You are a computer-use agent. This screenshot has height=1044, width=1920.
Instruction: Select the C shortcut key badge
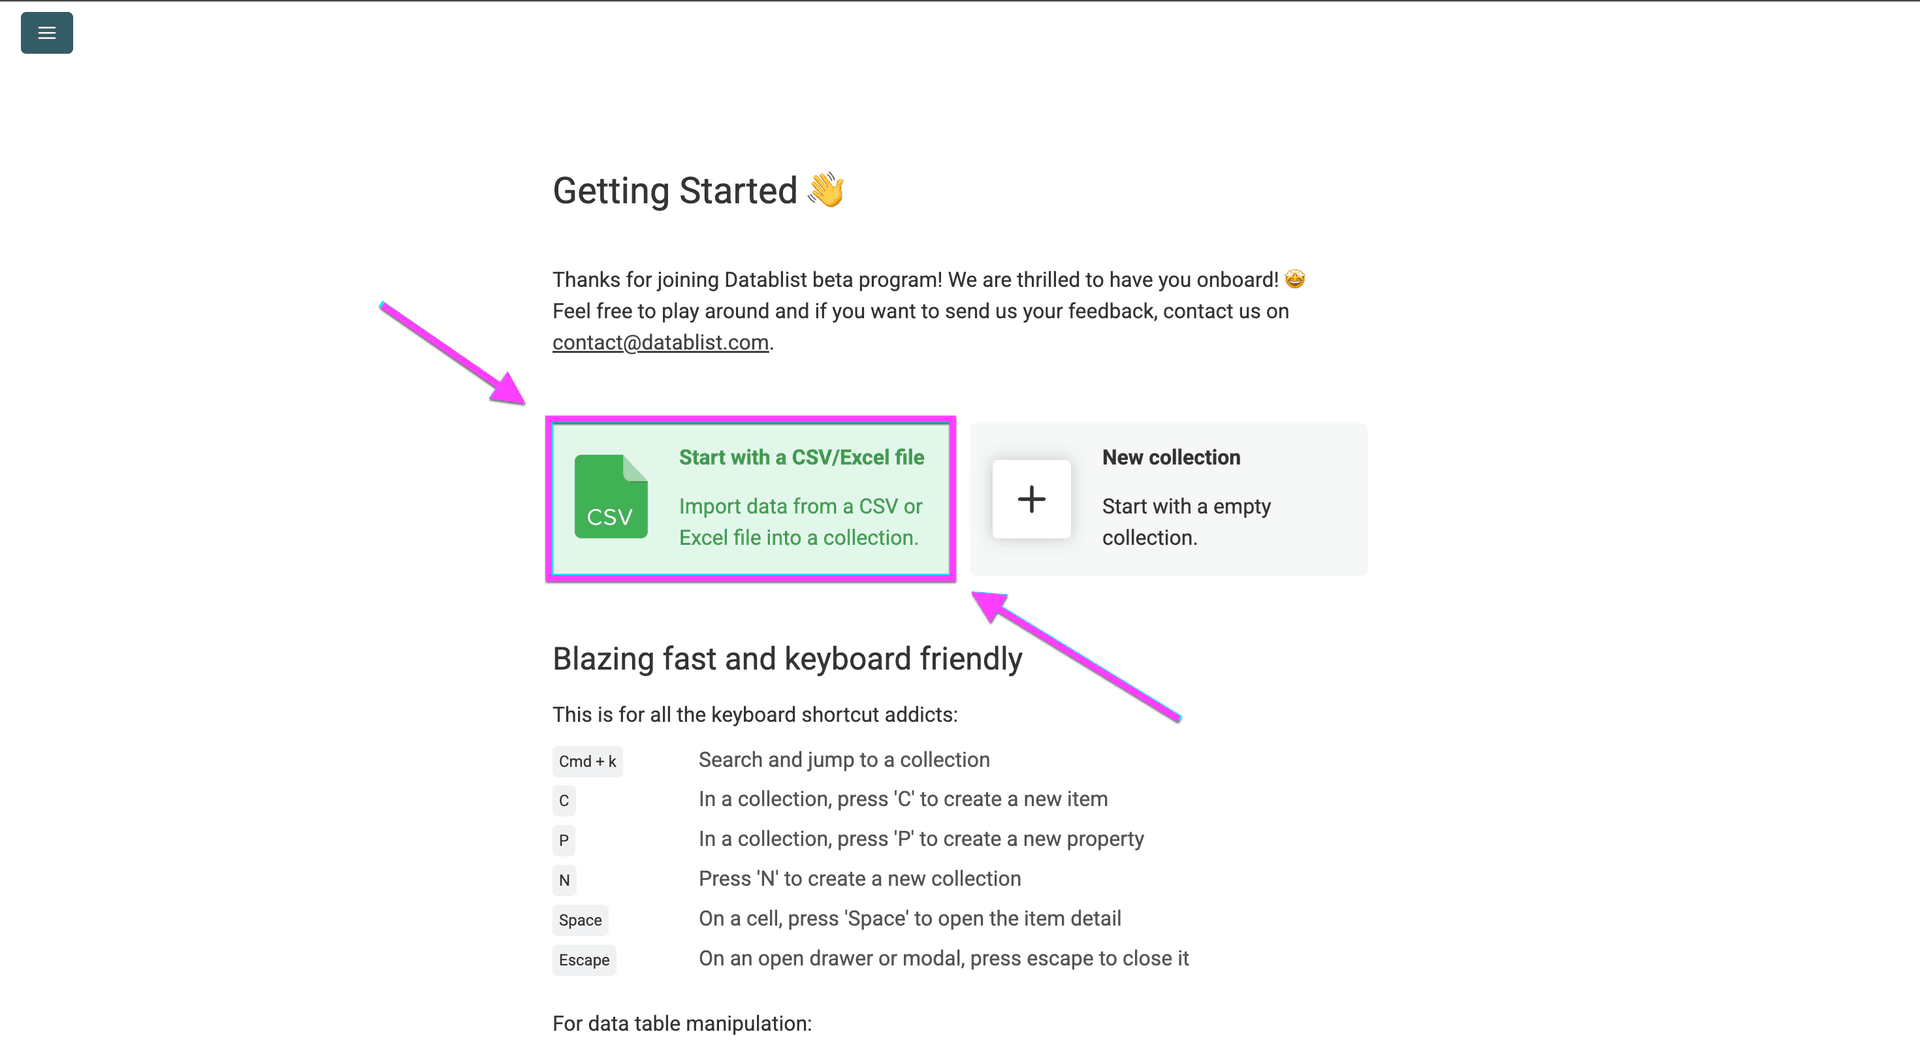pos(563,800)
